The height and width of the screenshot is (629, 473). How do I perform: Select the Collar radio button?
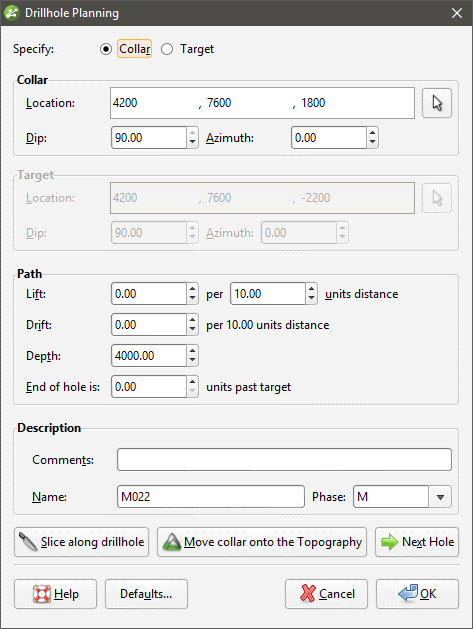tap(106, 49)
